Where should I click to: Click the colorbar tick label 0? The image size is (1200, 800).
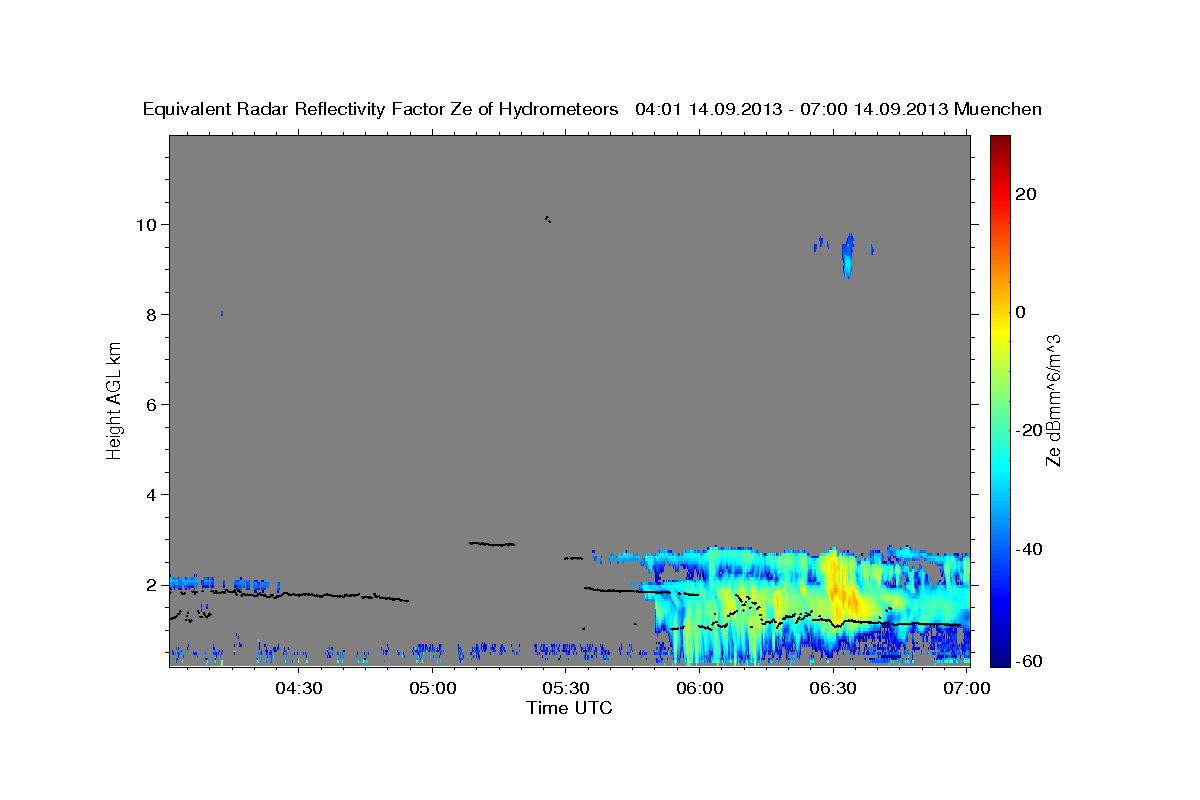pos(1021,312)
